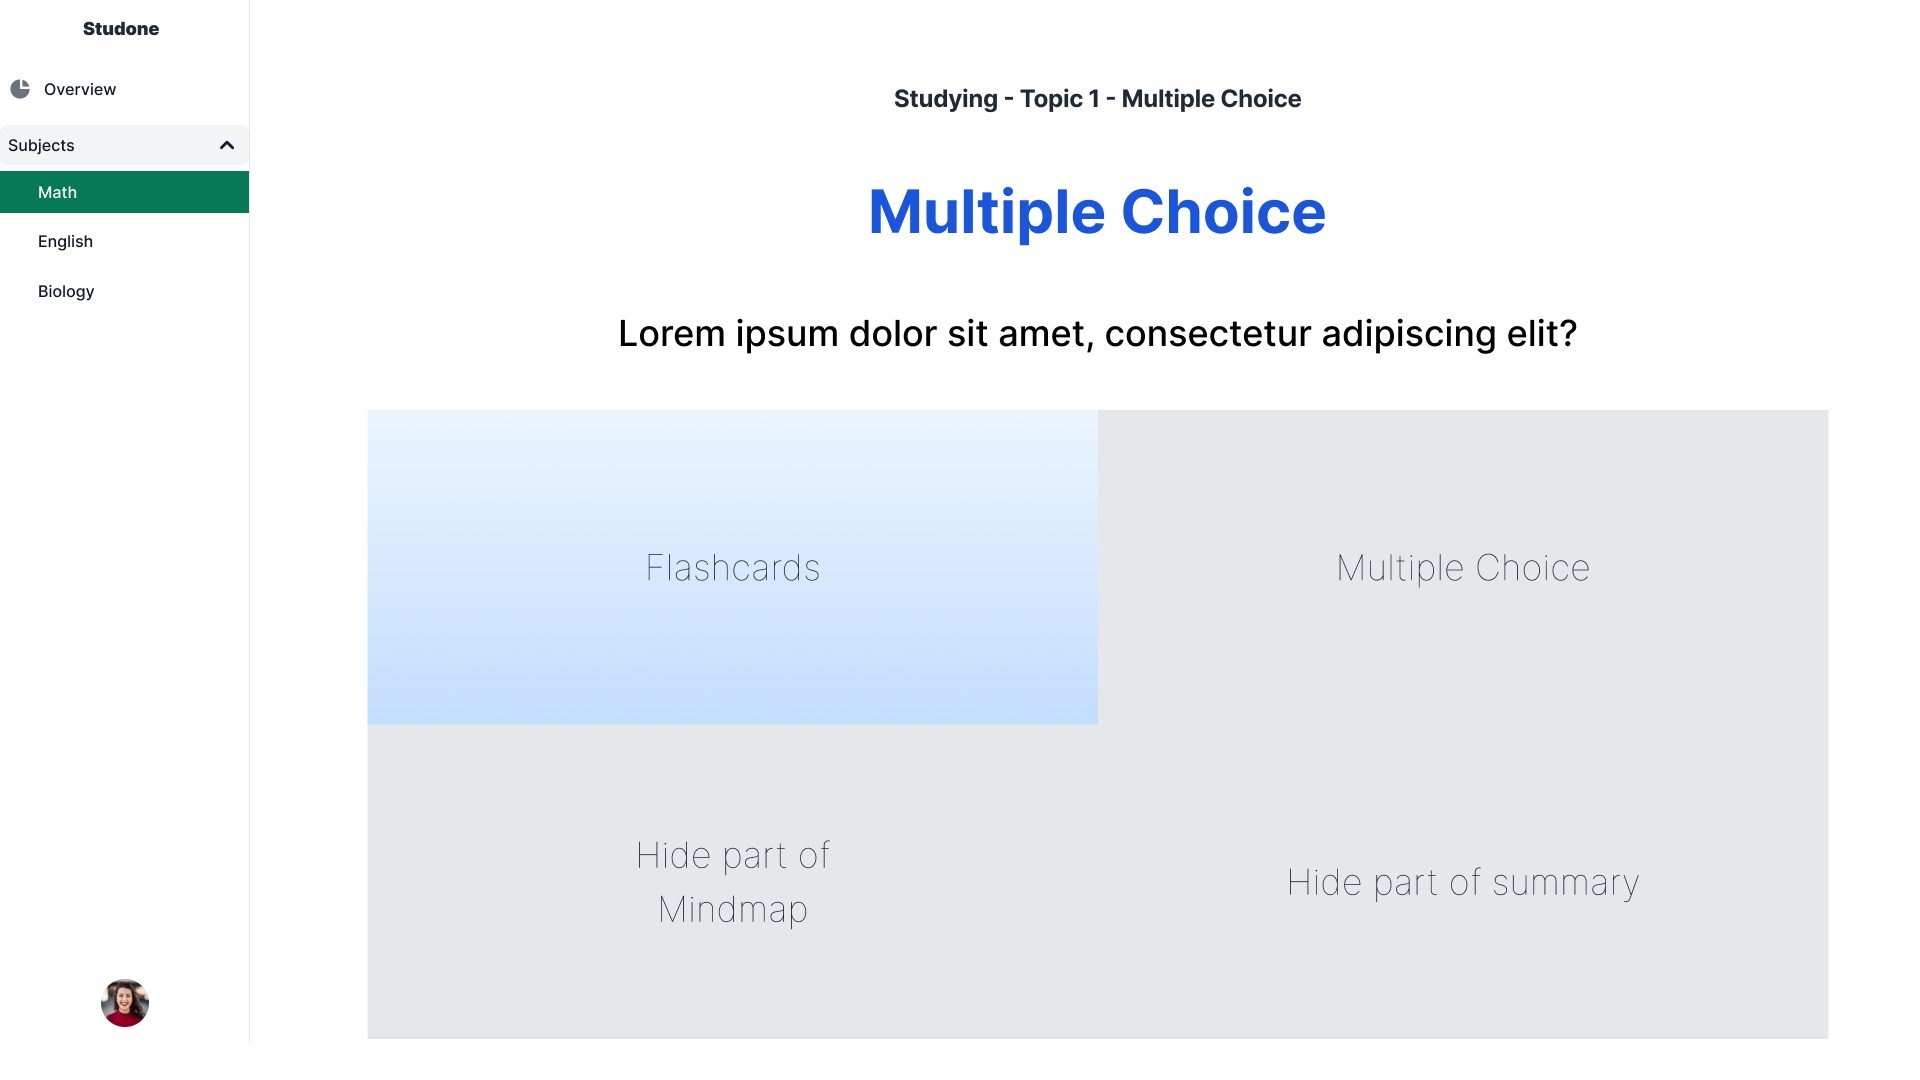Select the Math subject

(124, 192)
